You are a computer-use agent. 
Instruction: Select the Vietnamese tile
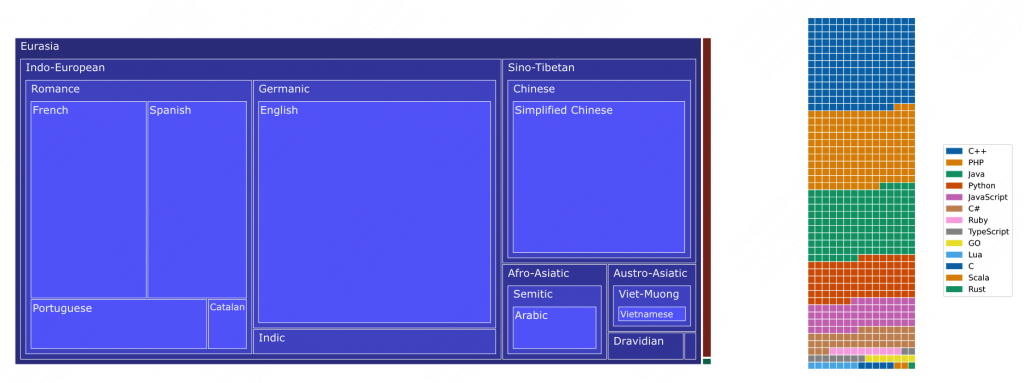click(x=652, y=314)
